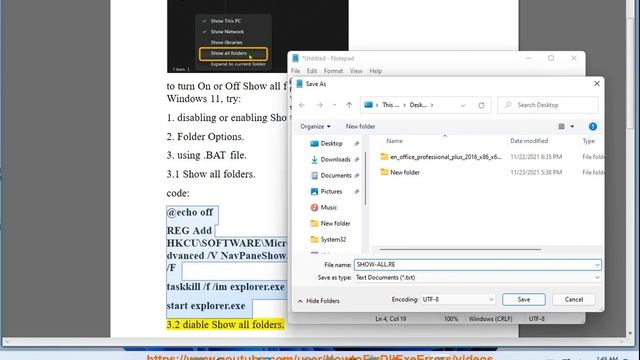Click Windows (CRLF) in Notepad status bar
The width and height of the screenshot is (640, 360).
pyautogui.click(x=490, y=319)
